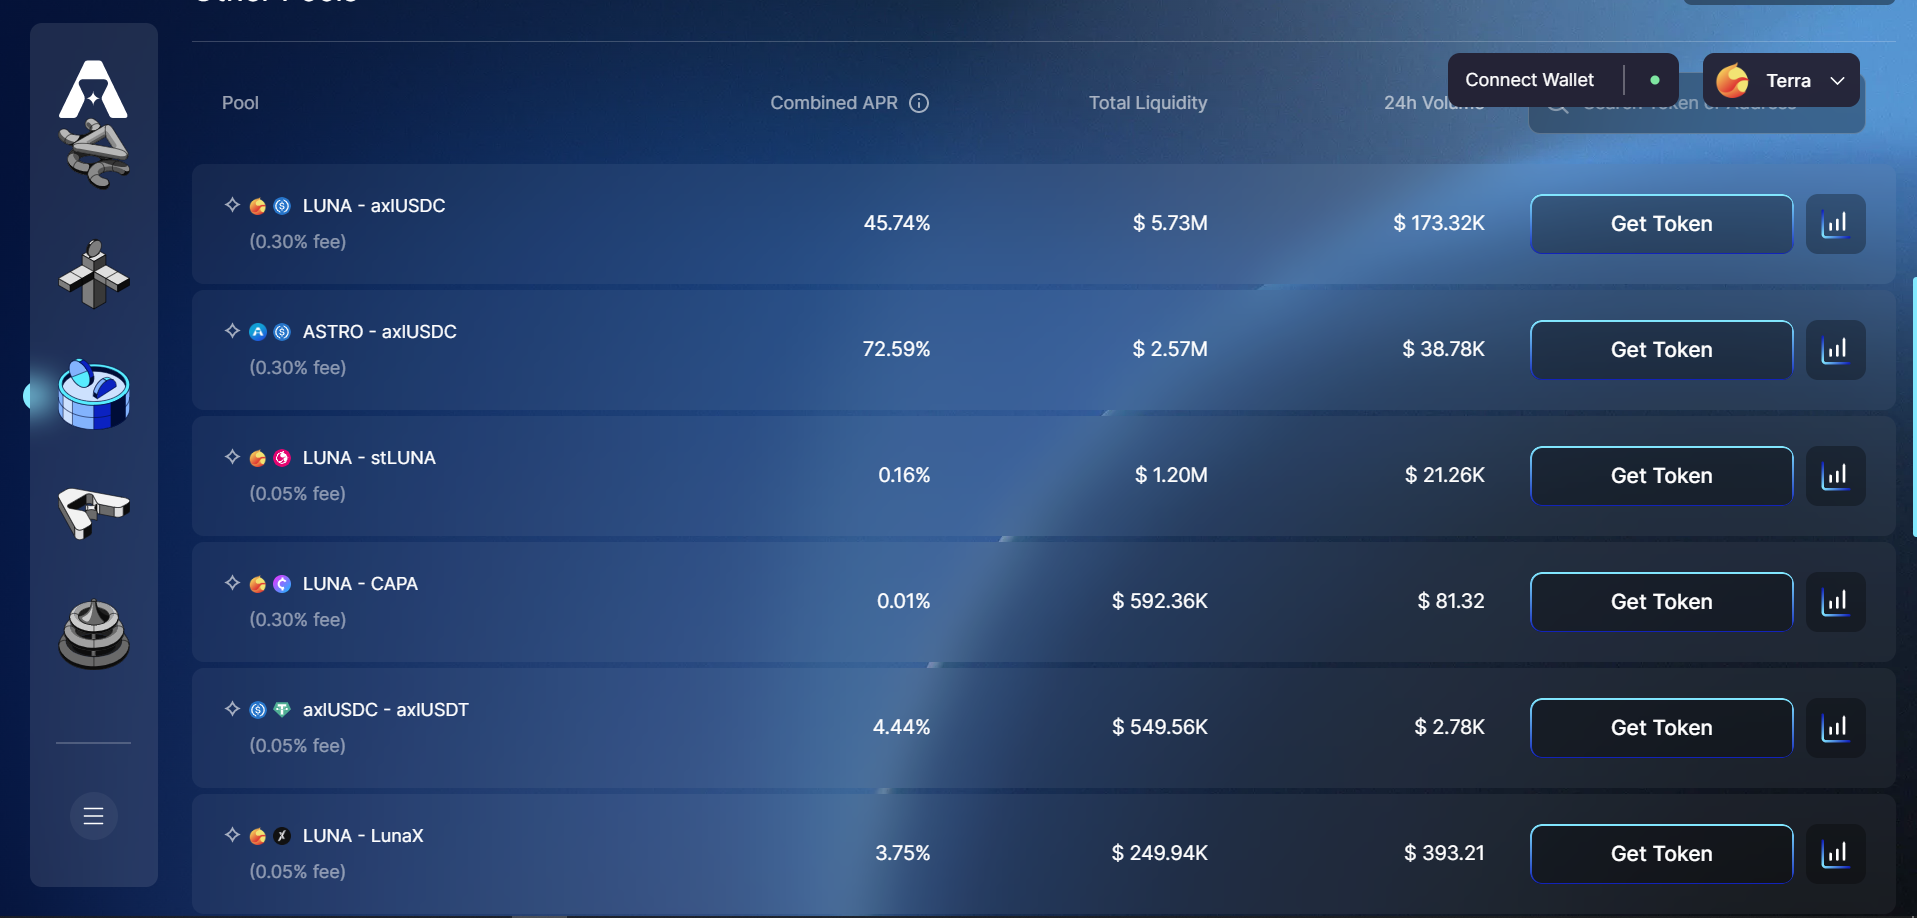Favorite the LUNA - stLUNA pool star
This screenshot has height=918, width=1917.
coord(232,457)
